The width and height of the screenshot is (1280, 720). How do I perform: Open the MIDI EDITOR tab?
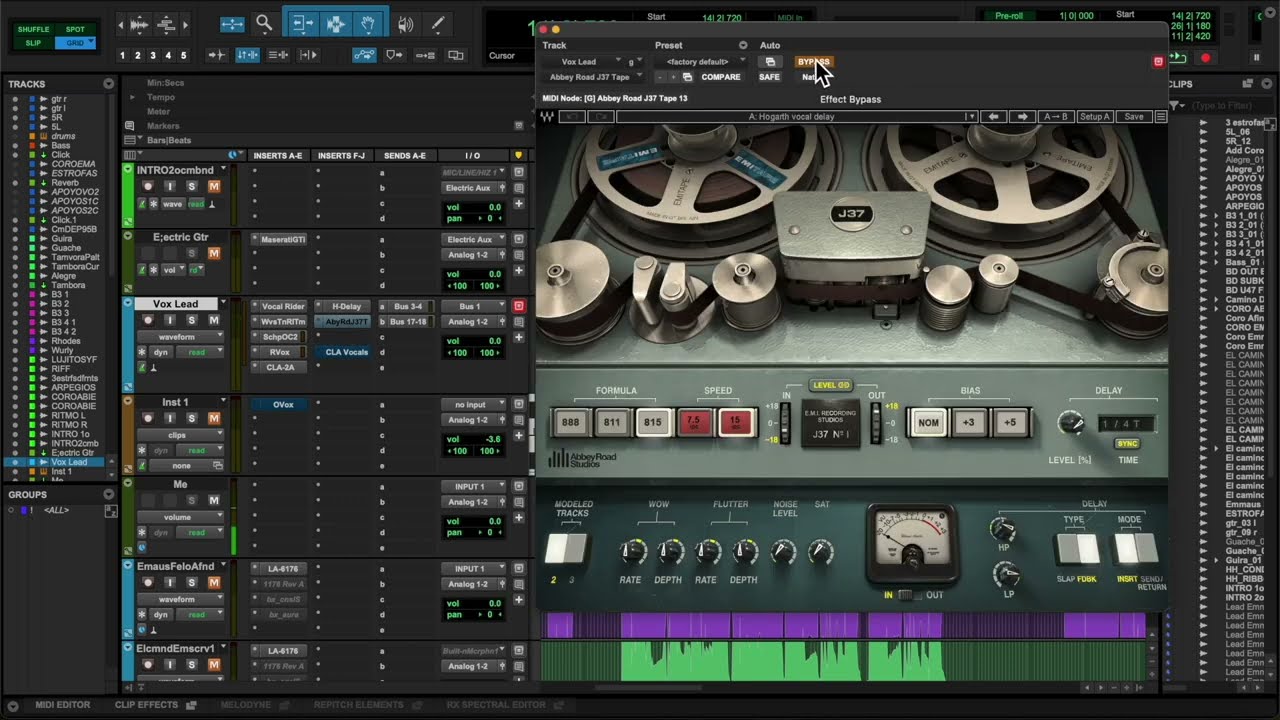(63, 705)
